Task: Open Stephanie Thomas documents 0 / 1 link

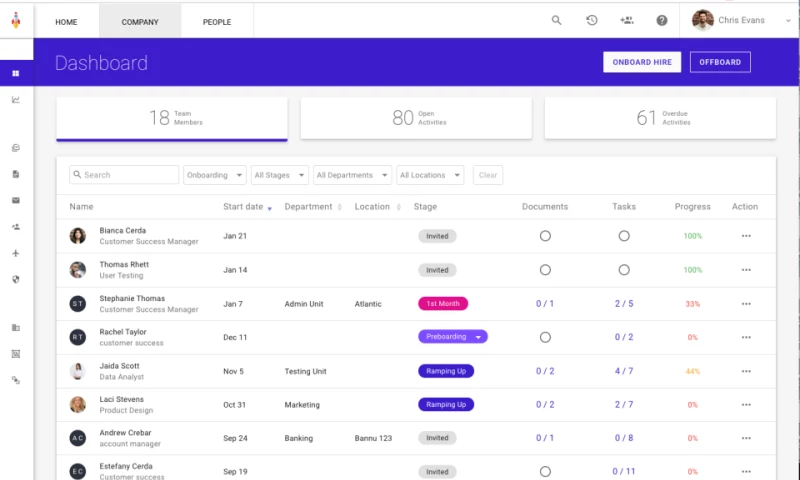Action: click(545, 304)
